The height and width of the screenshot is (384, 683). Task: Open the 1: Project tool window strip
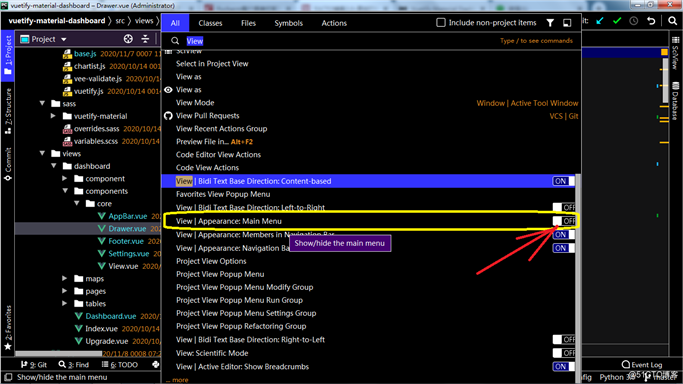point(8,55)
